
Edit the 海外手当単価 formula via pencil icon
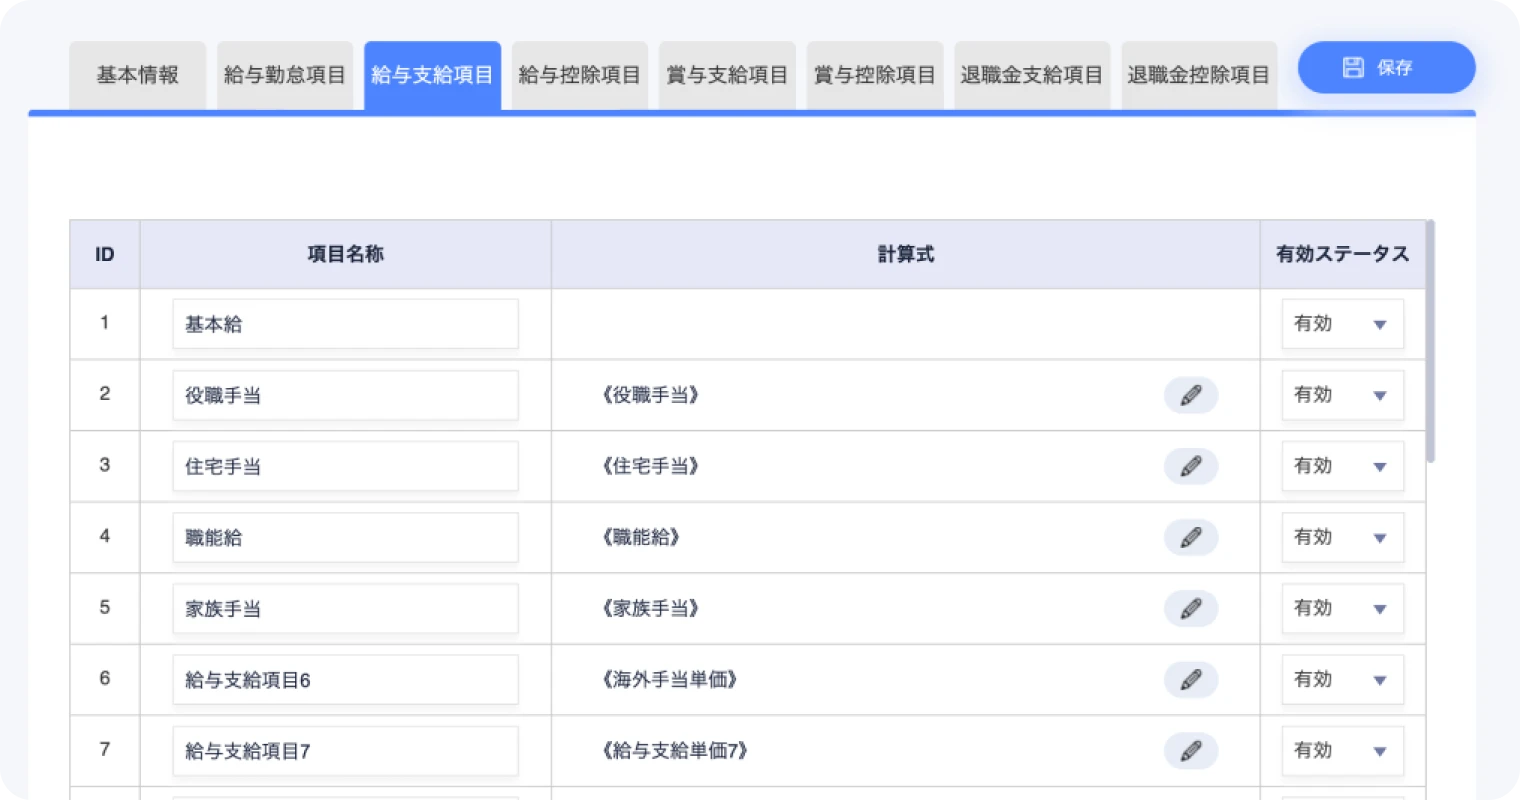tap(1190, 680)
